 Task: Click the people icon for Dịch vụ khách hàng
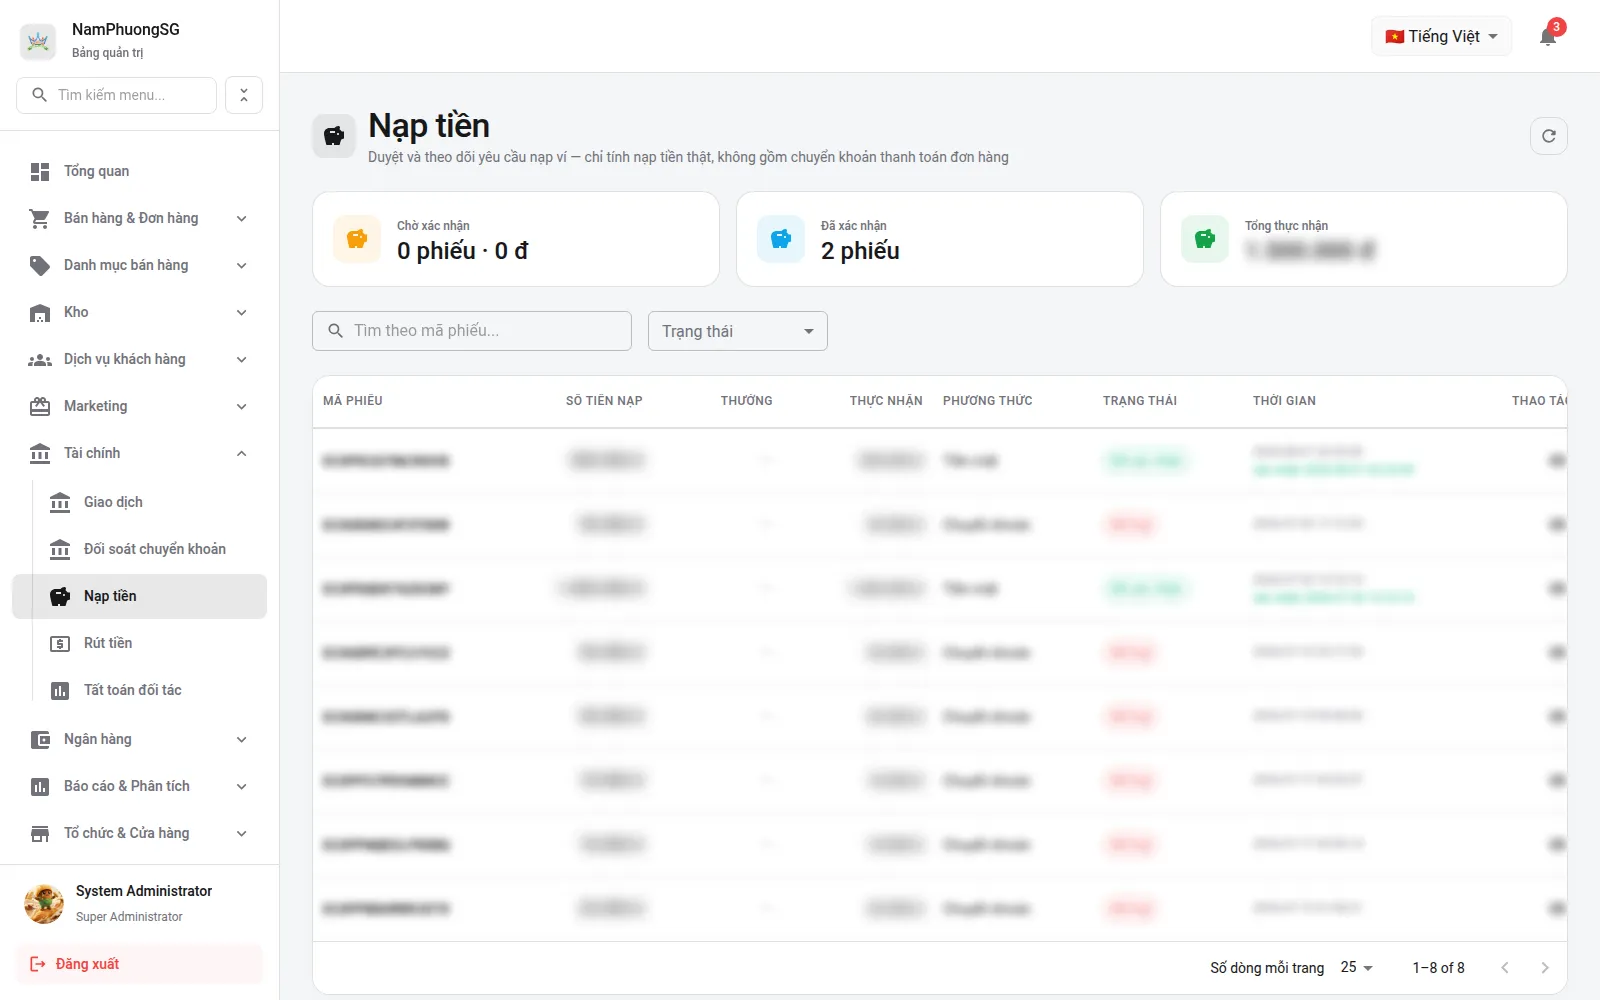(40, 359)
